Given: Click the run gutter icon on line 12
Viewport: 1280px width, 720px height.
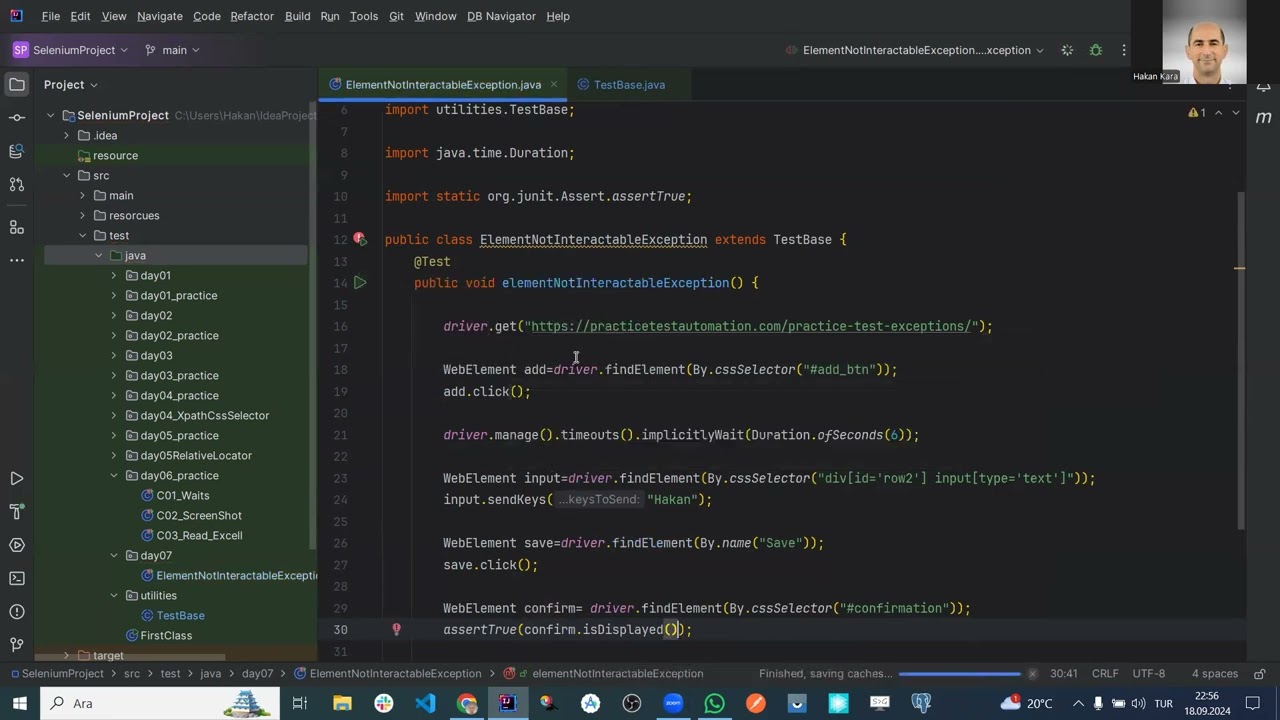Looking at the screenshot, I should tap(360, 239).
